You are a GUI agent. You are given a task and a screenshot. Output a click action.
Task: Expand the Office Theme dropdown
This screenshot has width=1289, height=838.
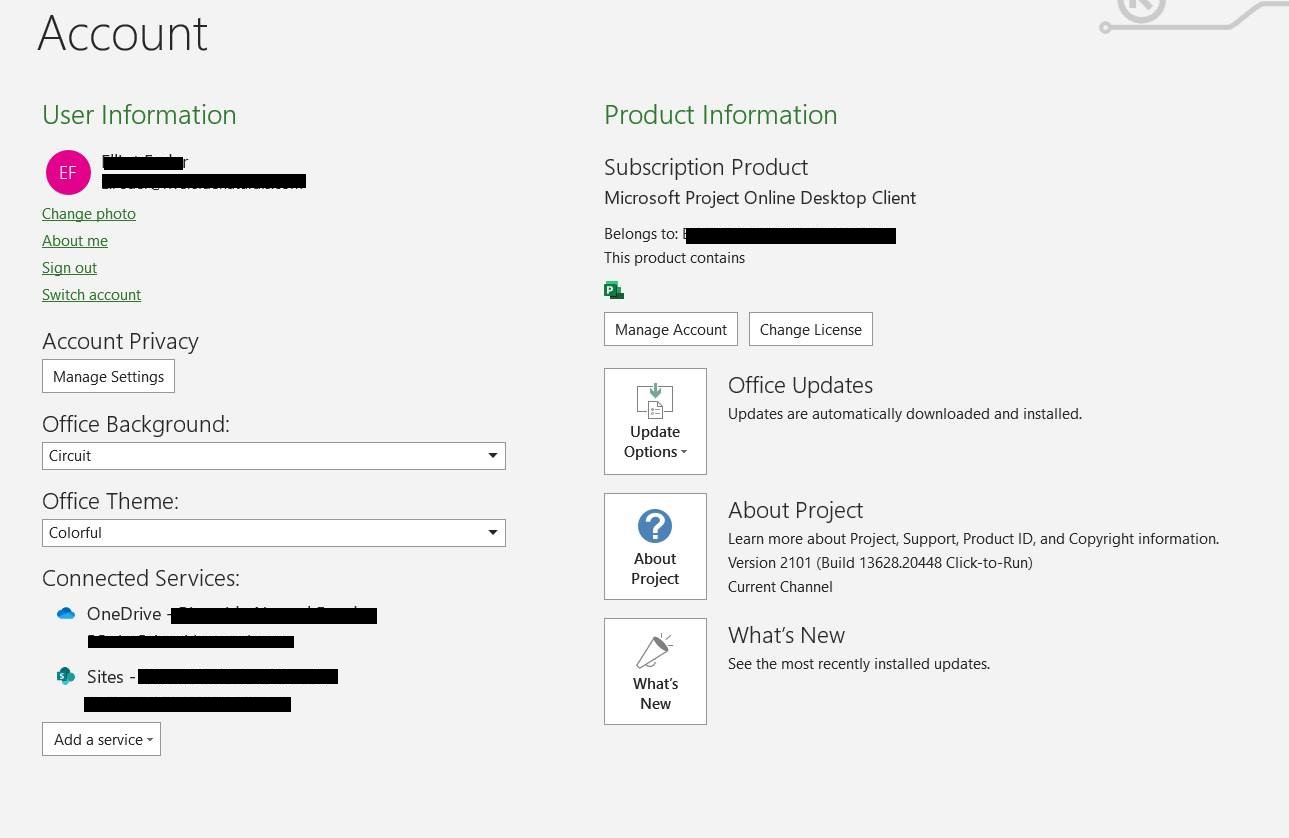[274, 532]
